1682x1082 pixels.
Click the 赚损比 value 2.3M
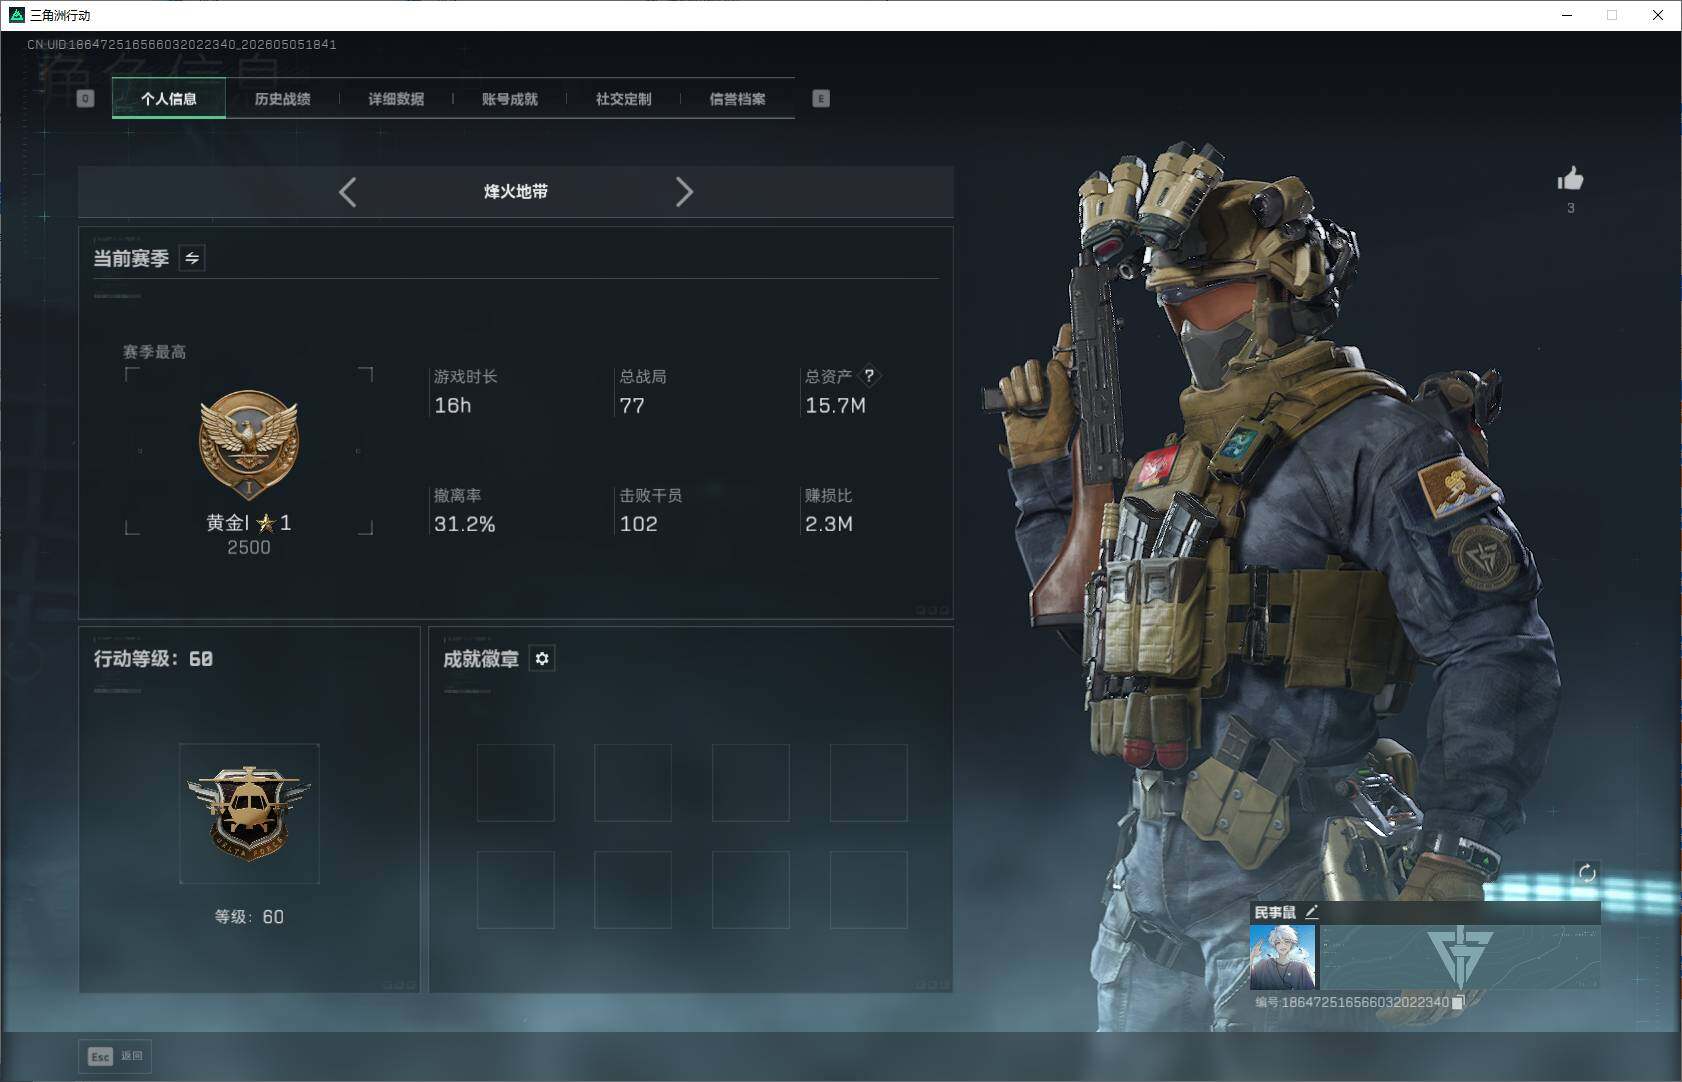point(829,524)
